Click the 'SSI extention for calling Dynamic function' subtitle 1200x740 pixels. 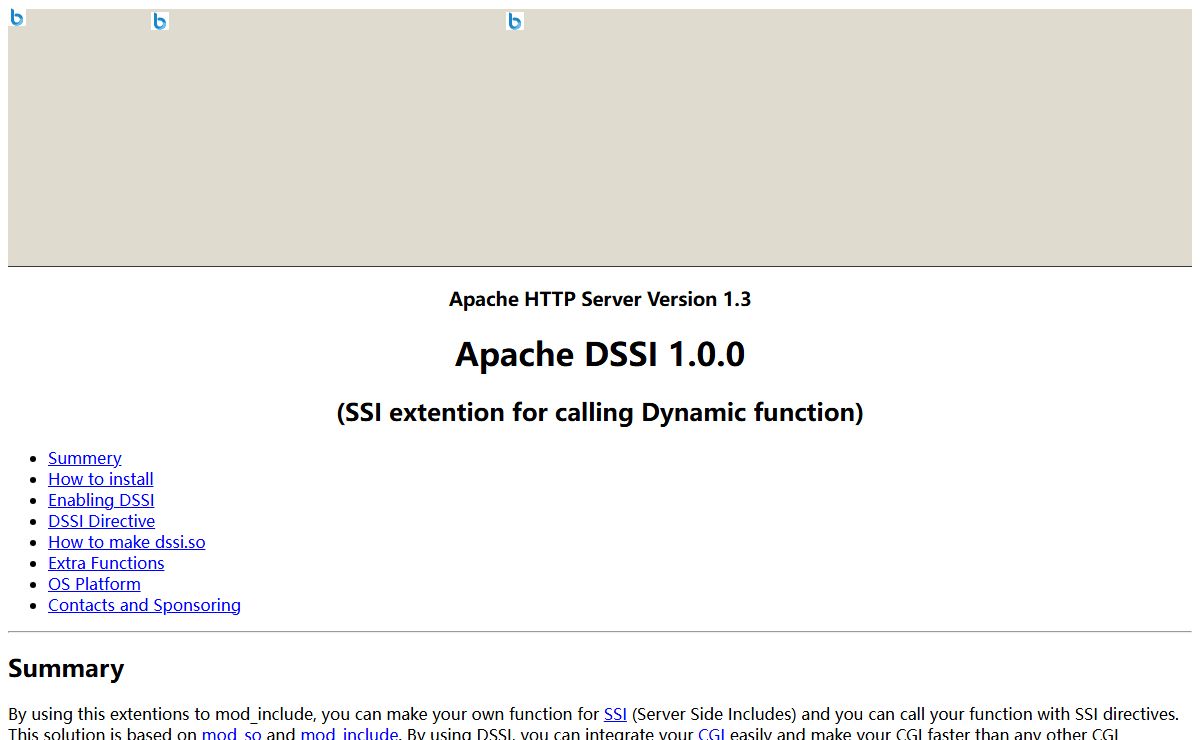[600, 412]
